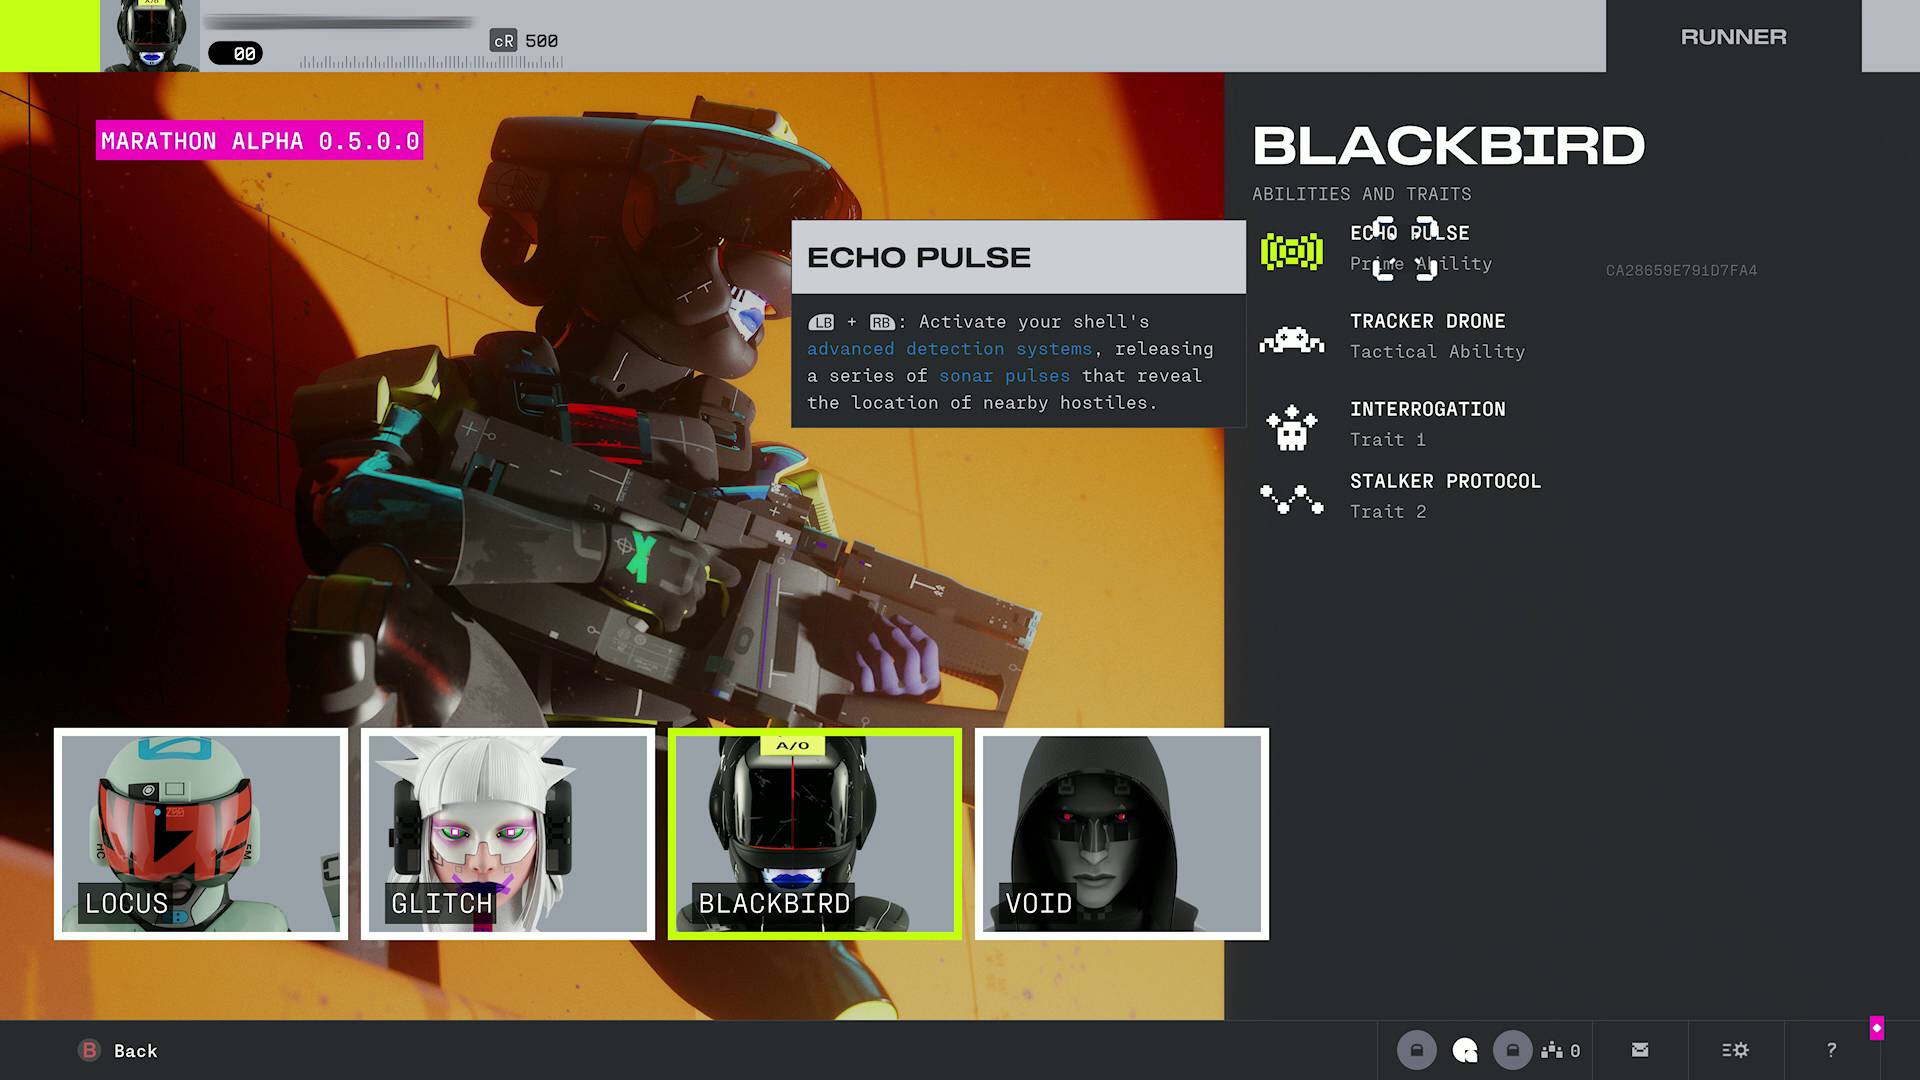Click the Tracker Drone tactical ability icon

pos(1293,338)
